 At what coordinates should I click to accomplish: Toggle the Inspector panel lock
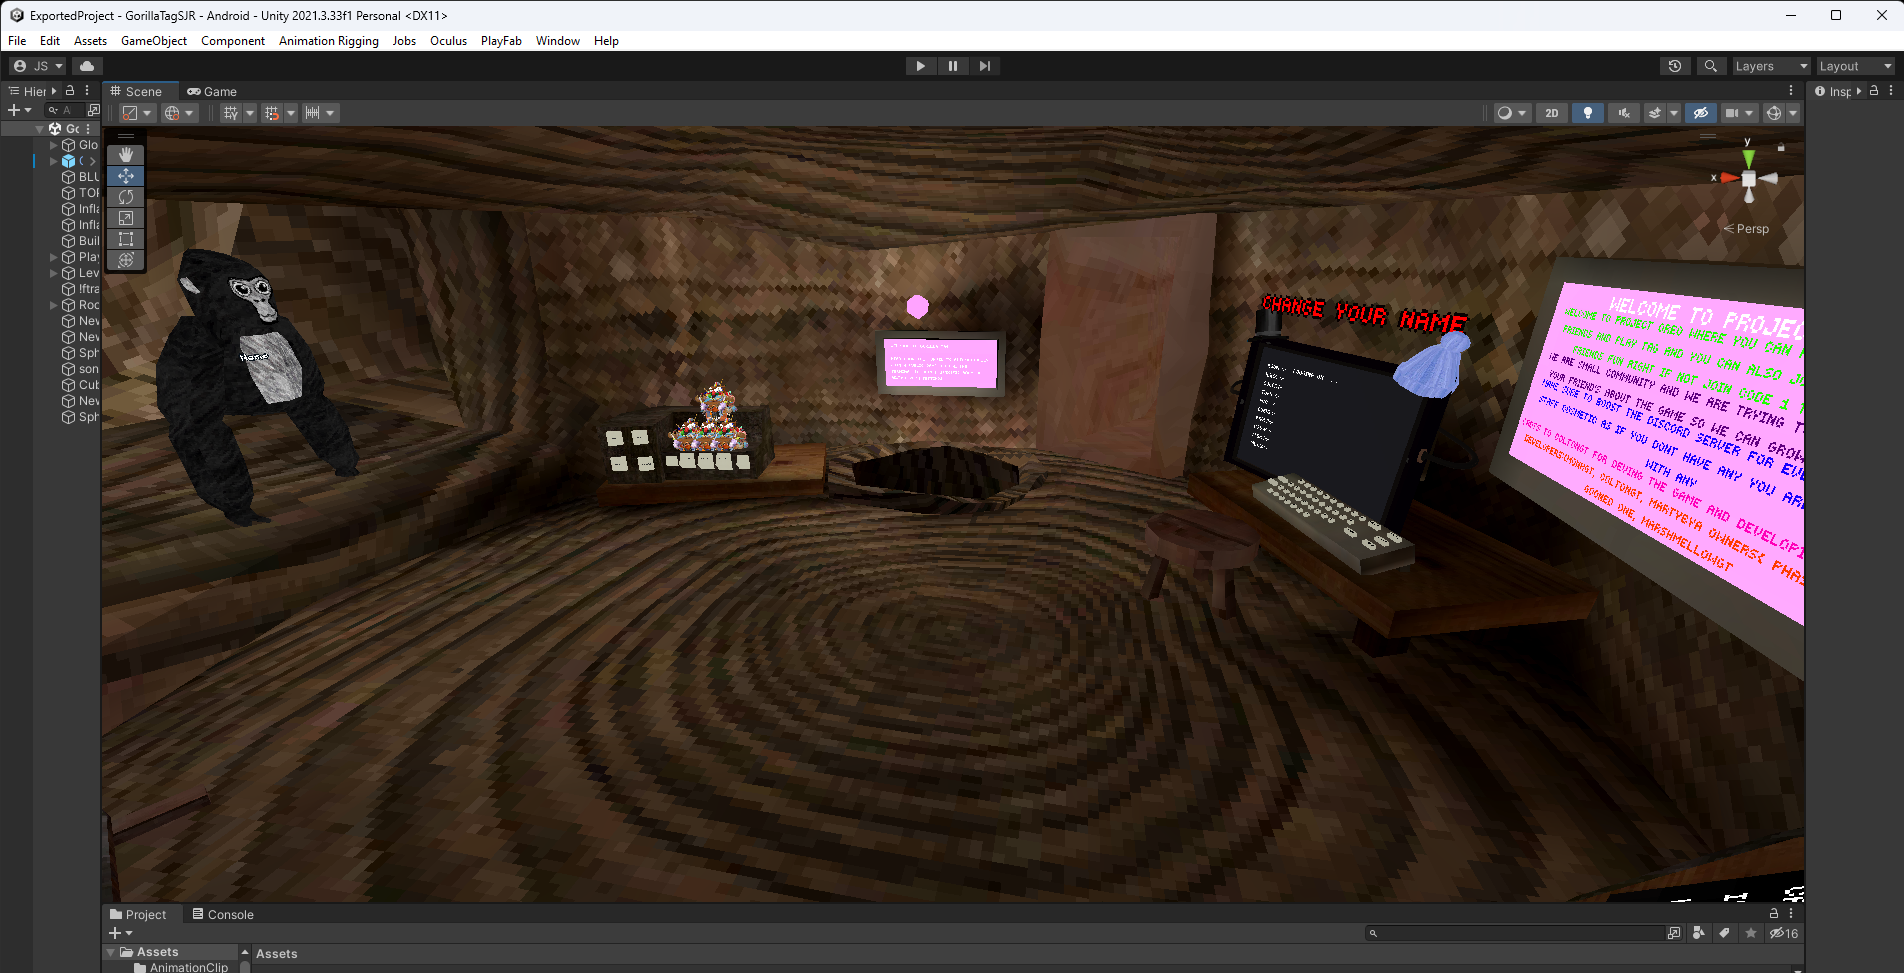(x=1874, y=91)
